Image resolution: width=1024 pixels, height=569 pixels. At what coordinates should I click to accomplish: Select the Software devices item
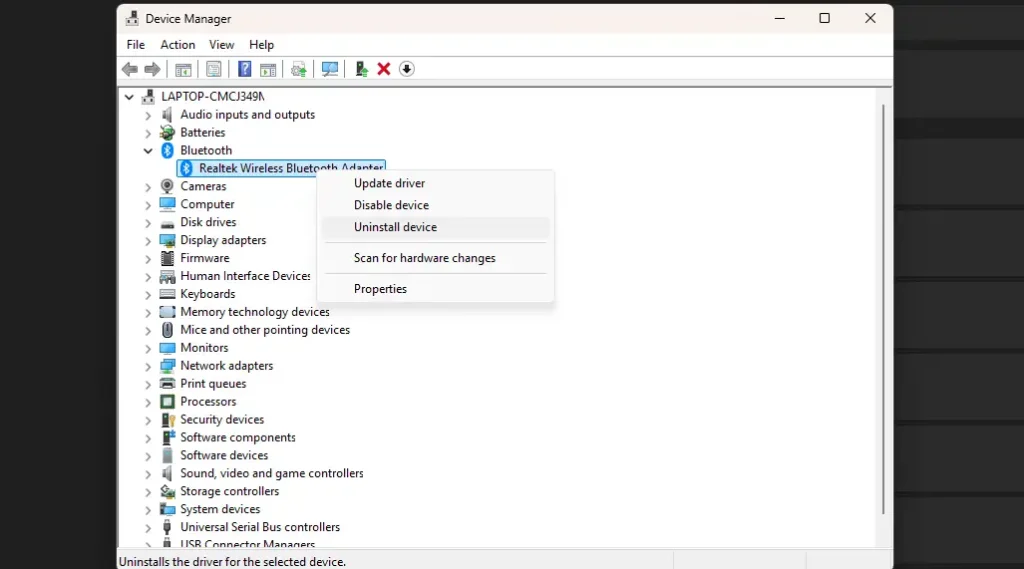224,455
